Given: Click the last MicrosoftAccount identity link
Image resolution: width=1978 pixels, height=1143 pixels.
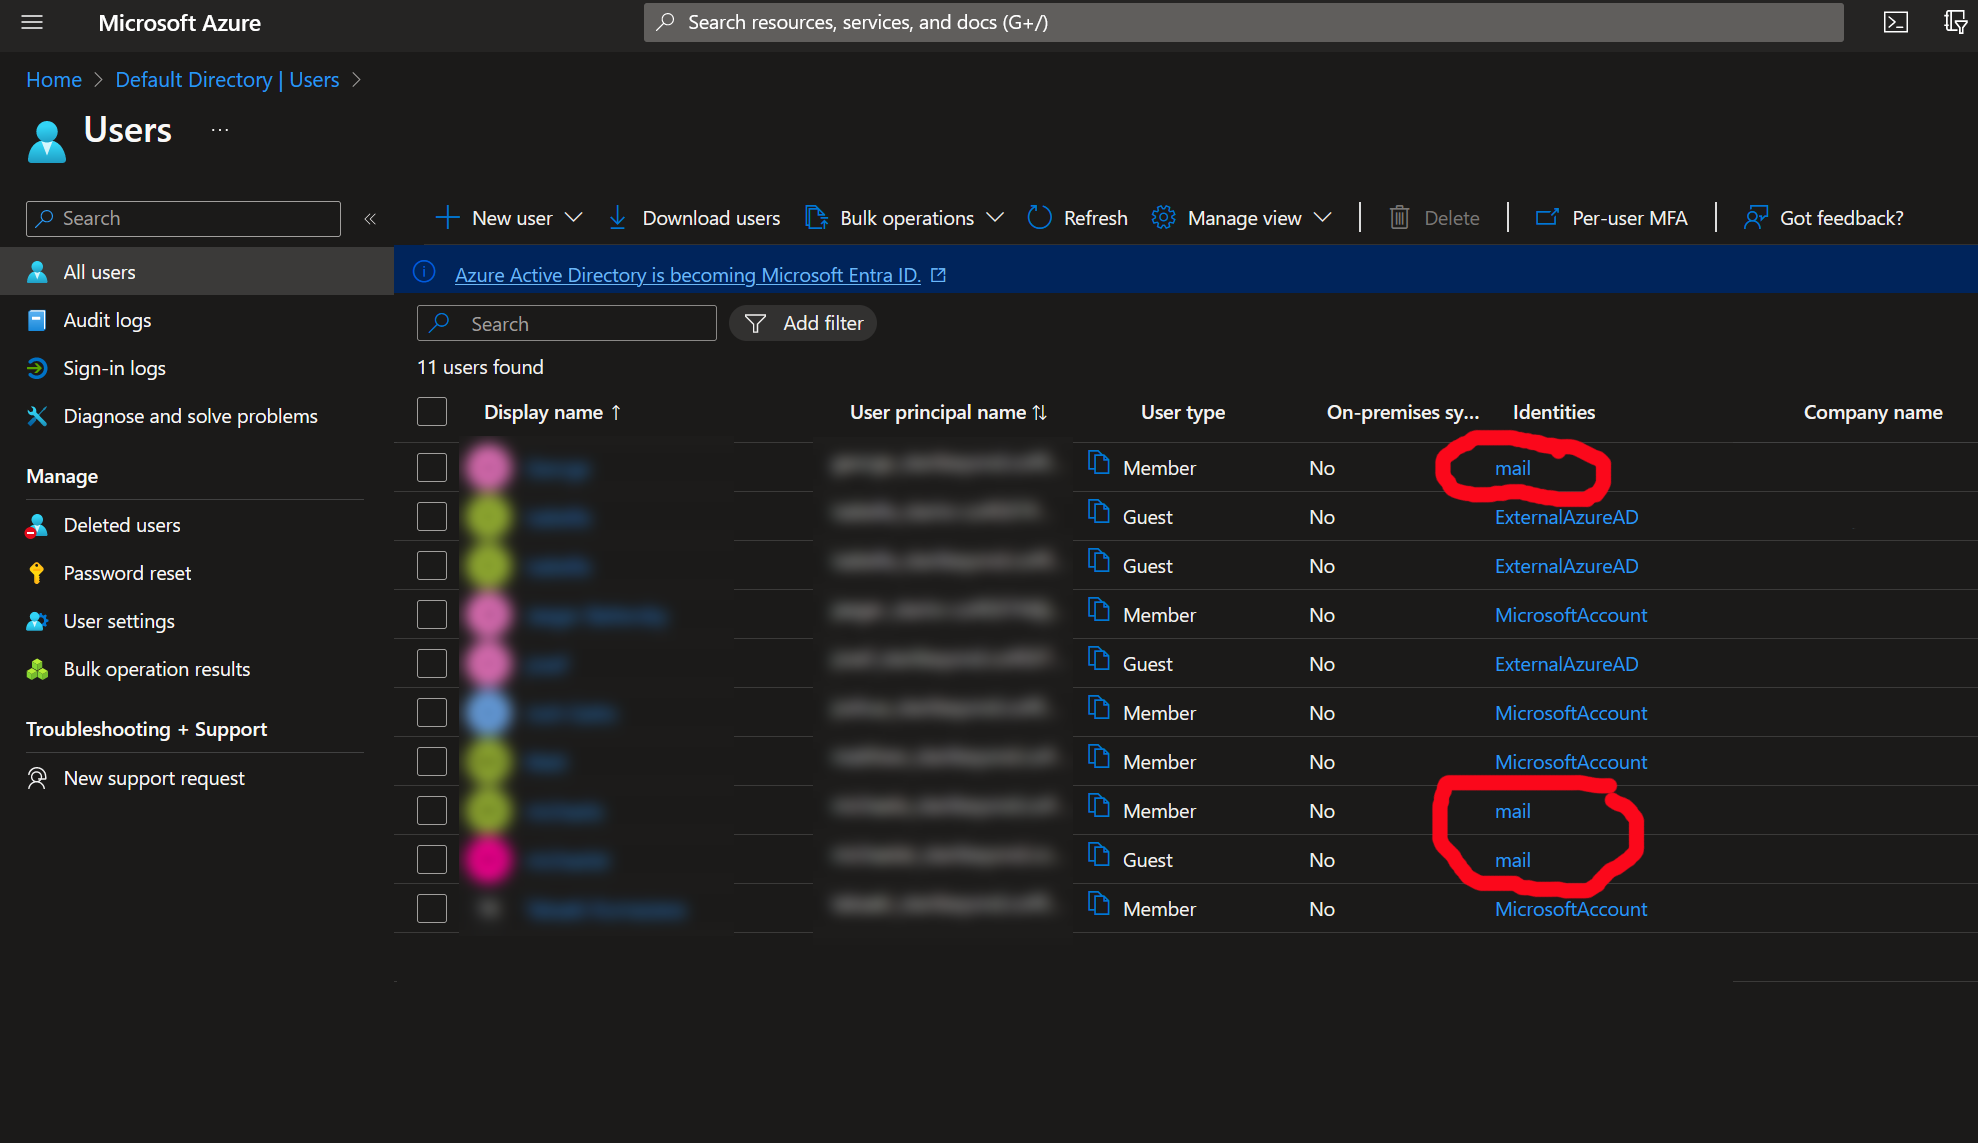Looking at the screenshot, I should click(1570, 909).
